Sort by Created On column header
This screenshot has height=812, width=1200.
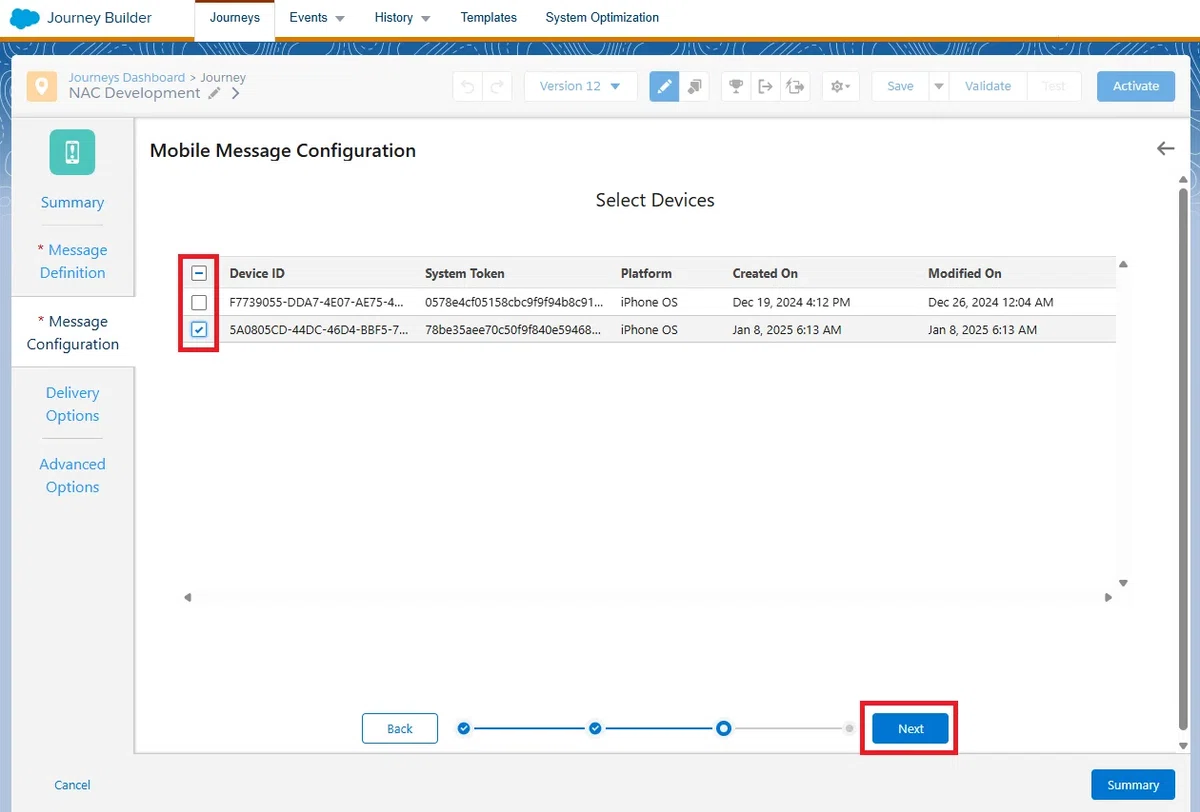[765, 273]
